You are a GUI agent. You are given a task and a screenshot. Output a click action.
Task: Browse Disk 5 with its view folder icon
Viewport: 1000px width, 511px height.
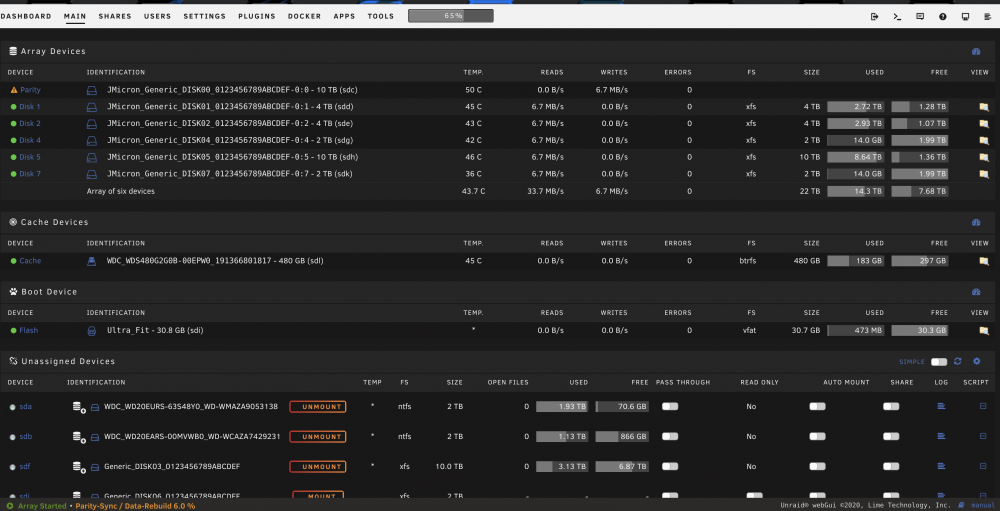tap(983, 157)
